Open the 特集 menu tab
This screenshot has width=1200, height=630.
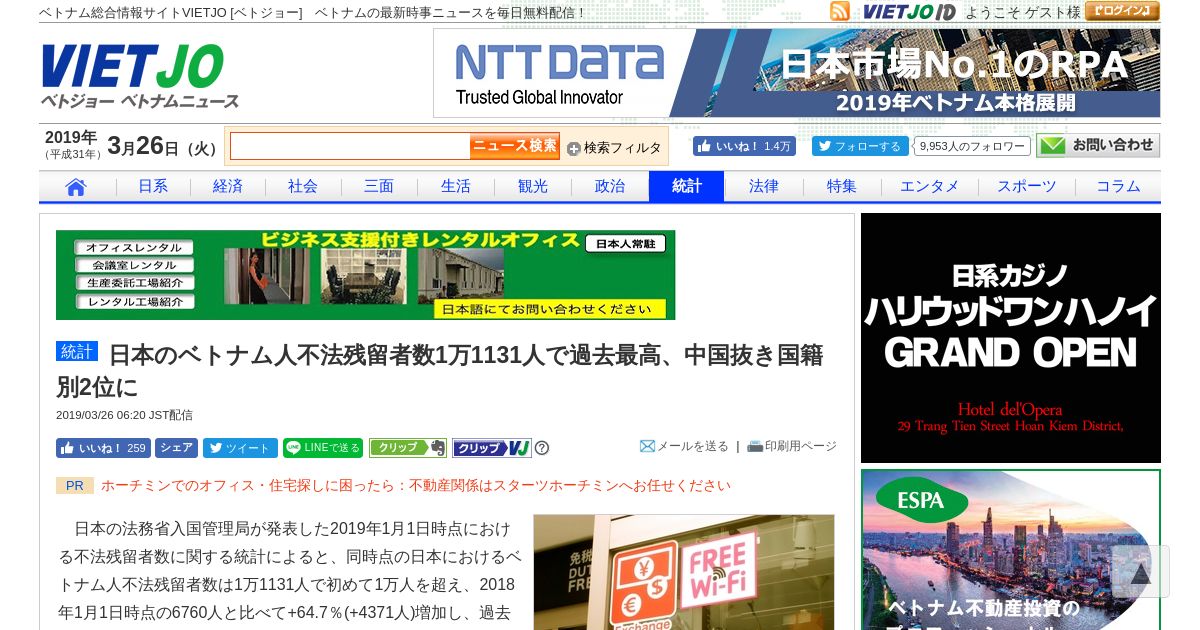[x=842, y=186]
